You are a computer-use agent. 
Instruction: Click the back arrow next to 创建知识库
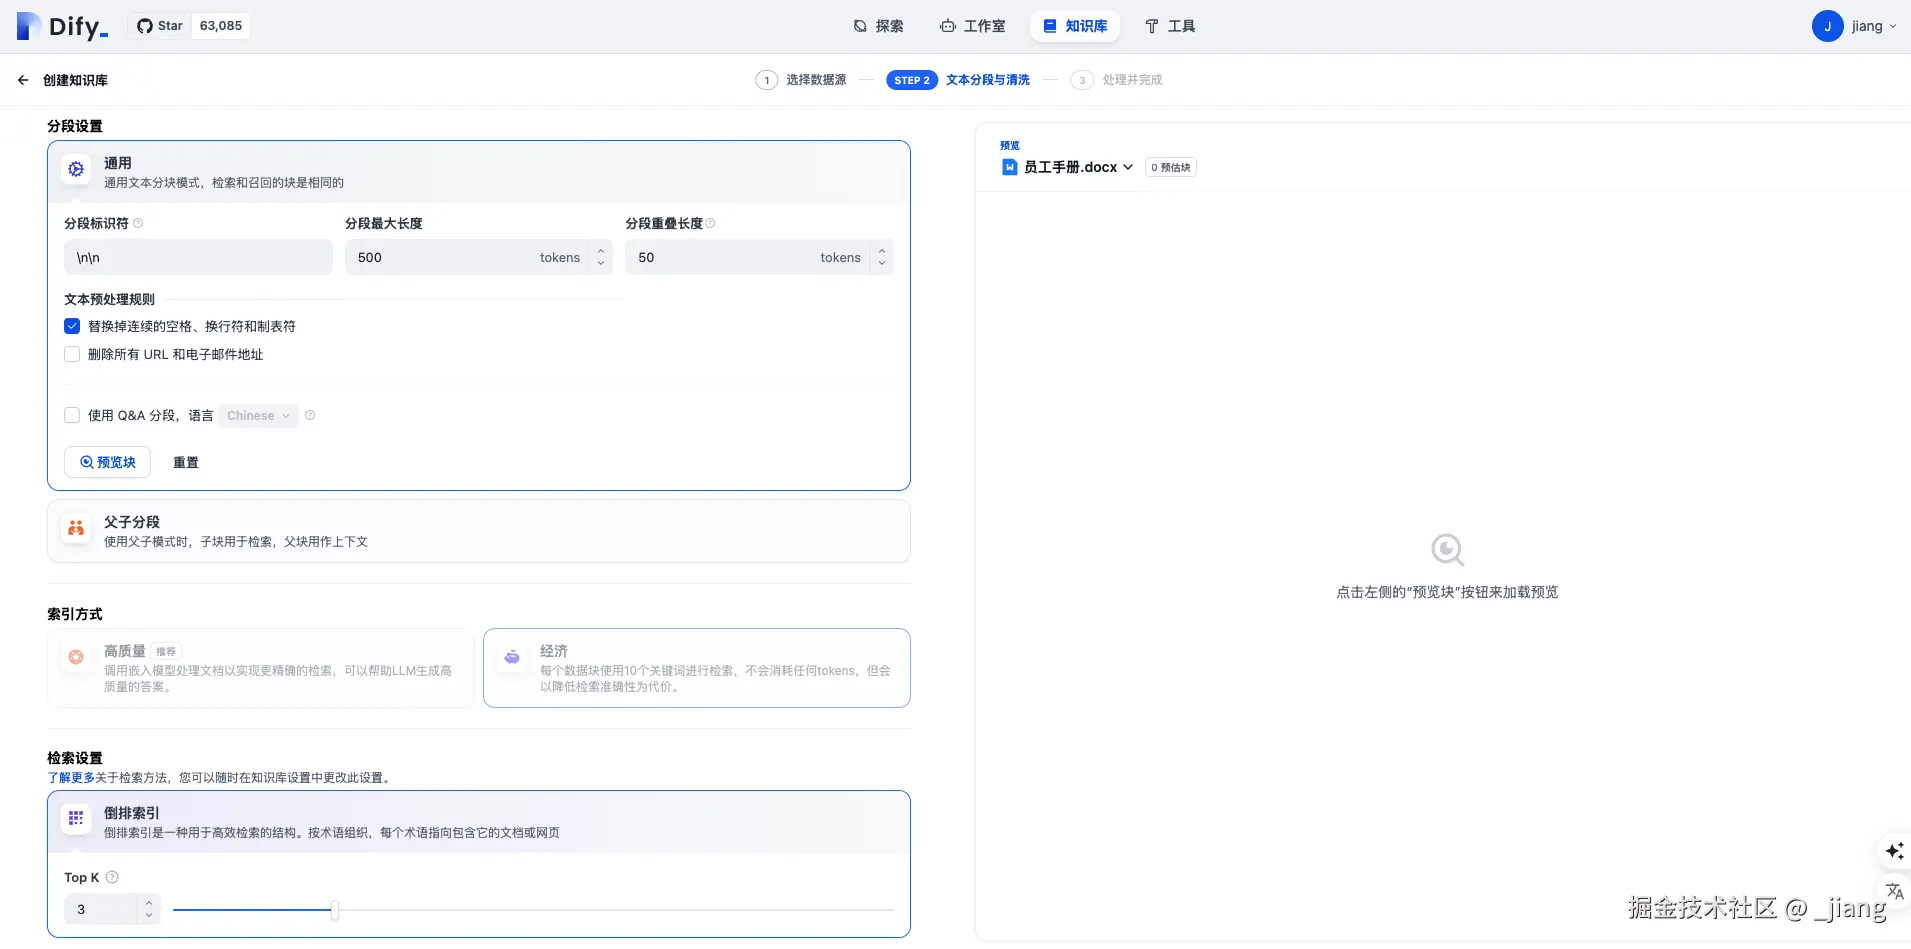[x=22, y=79]
